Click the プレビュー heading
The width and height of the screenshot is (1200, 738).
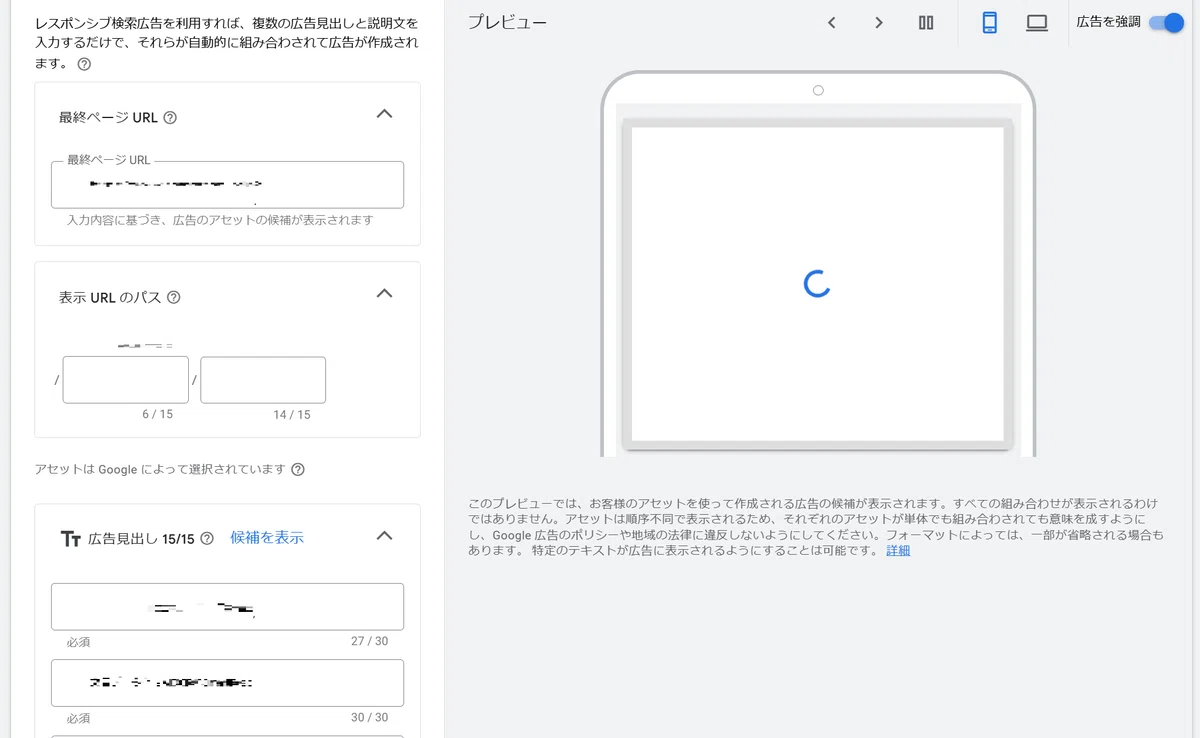pyautogui.click(x=508, y=23)
